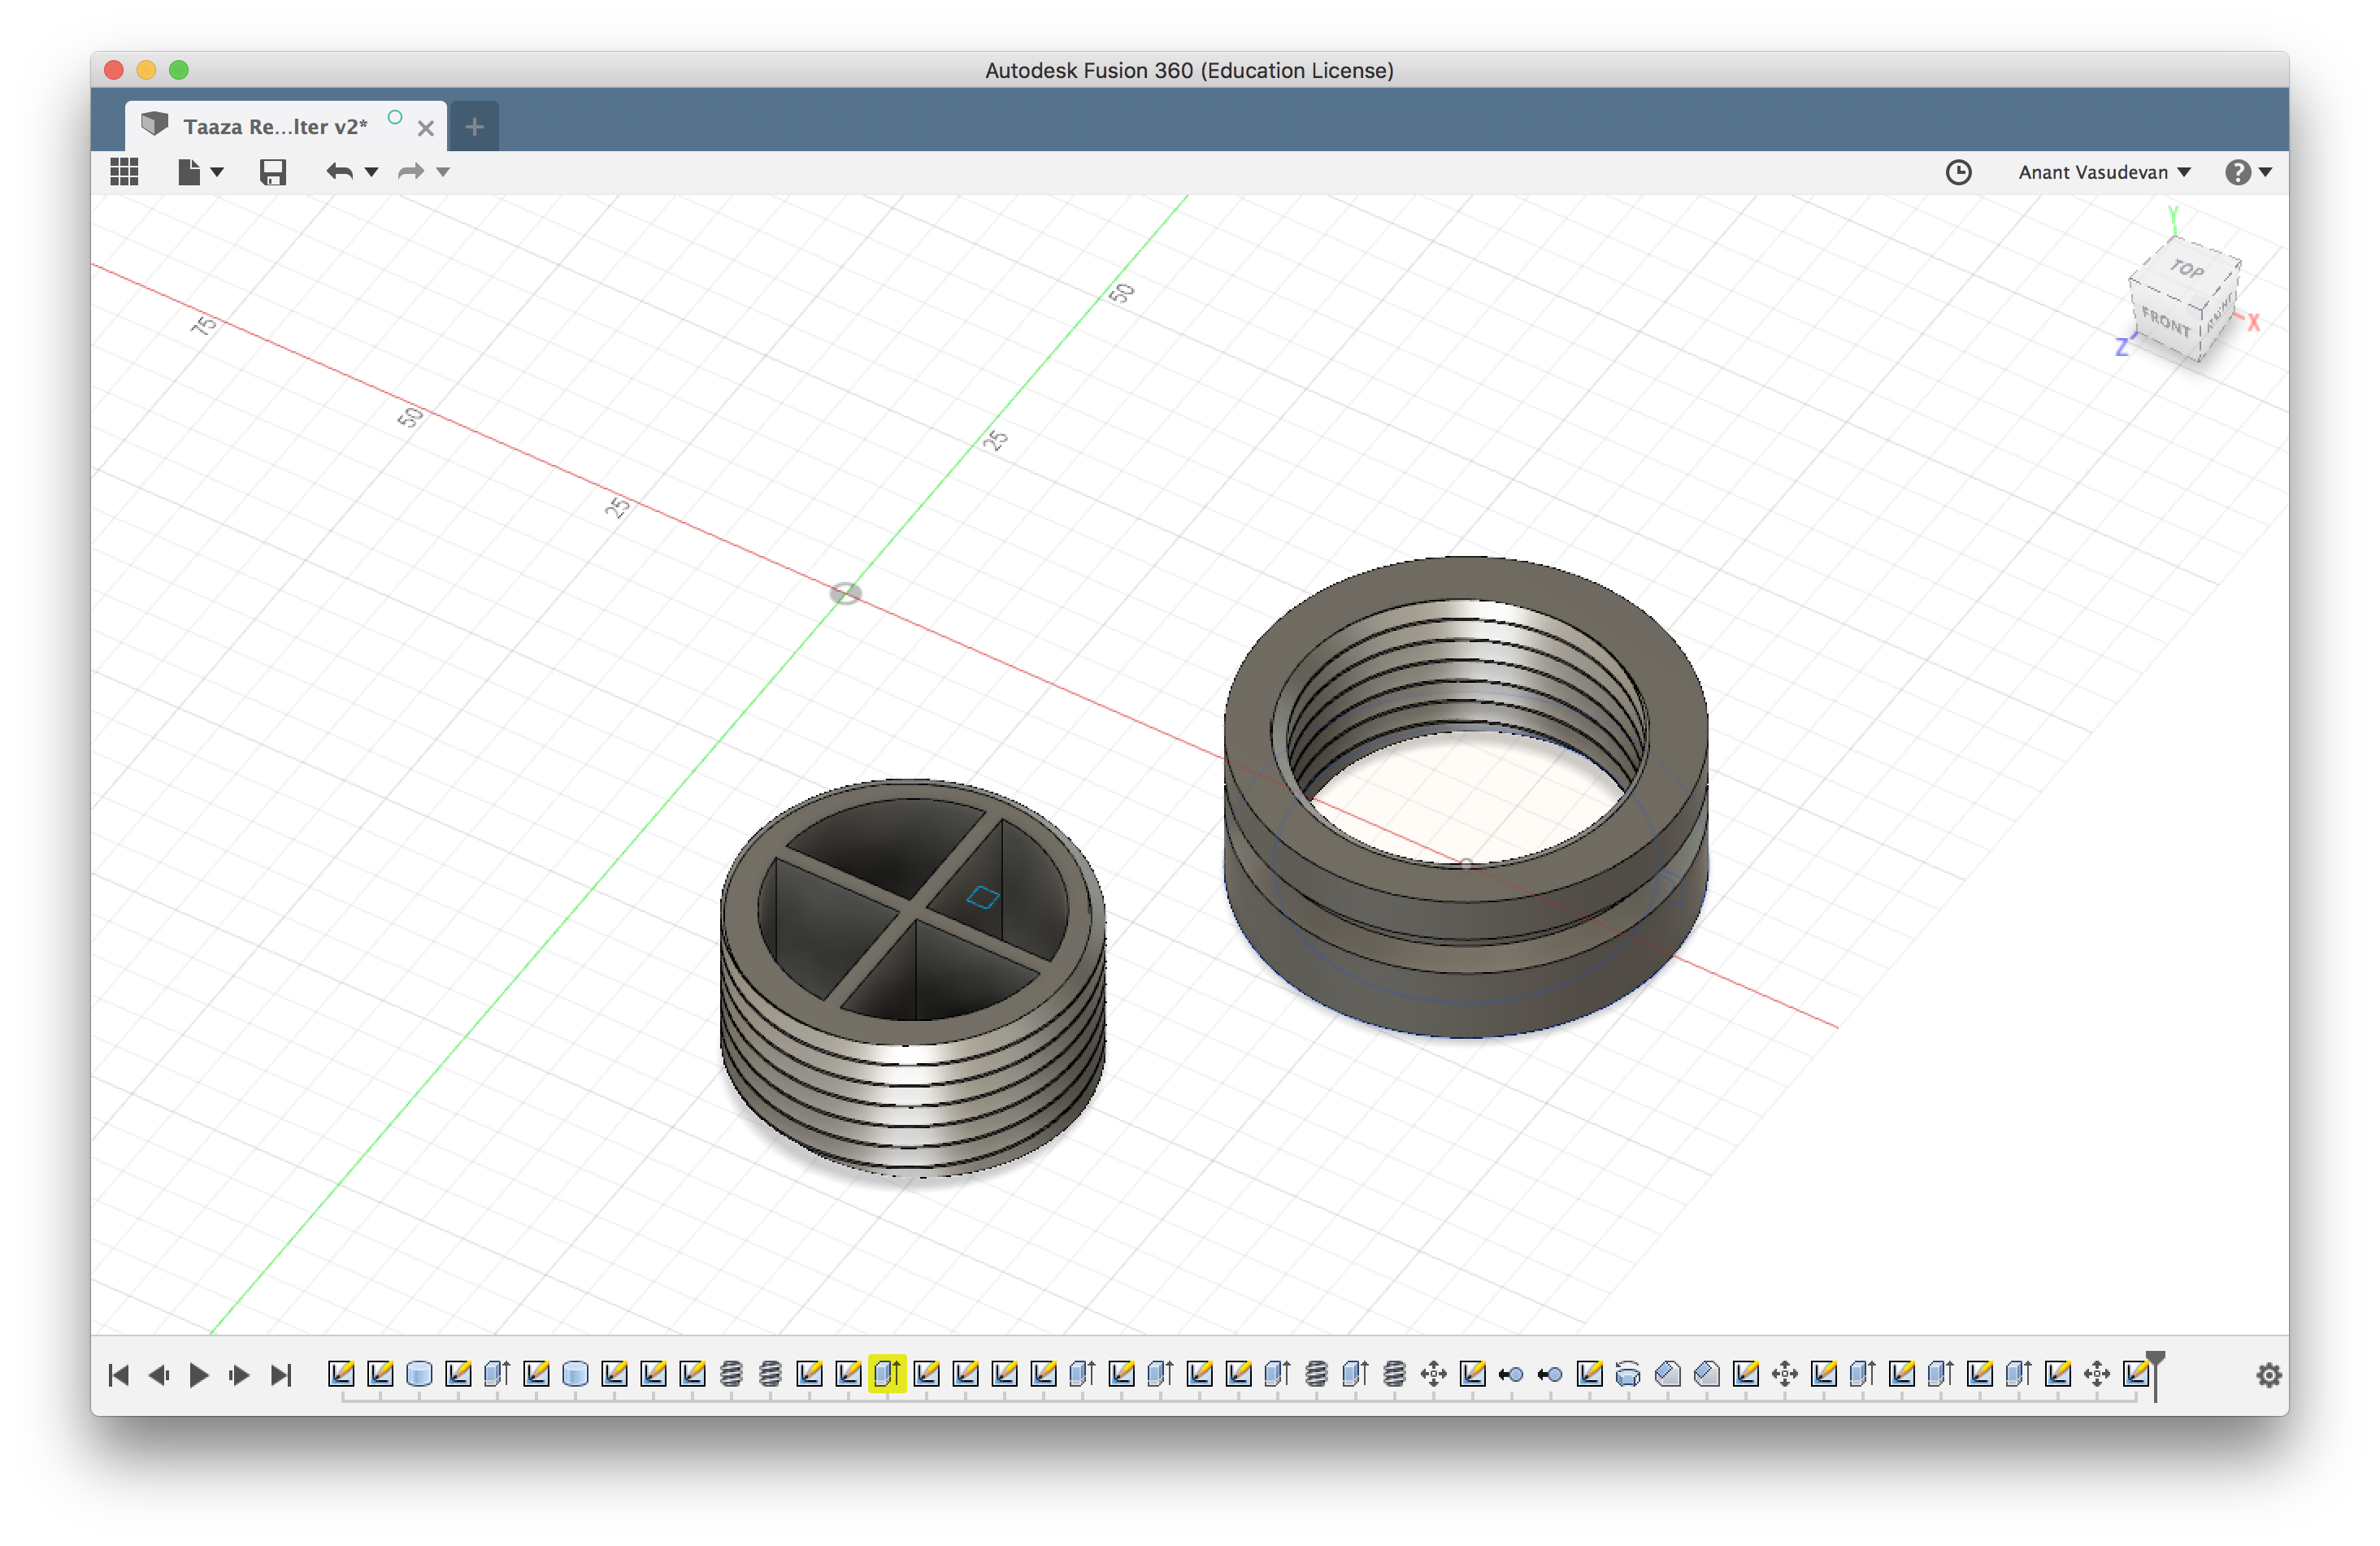Switch to Taaza Re...lter v2 tab

(x=275, y=127)
